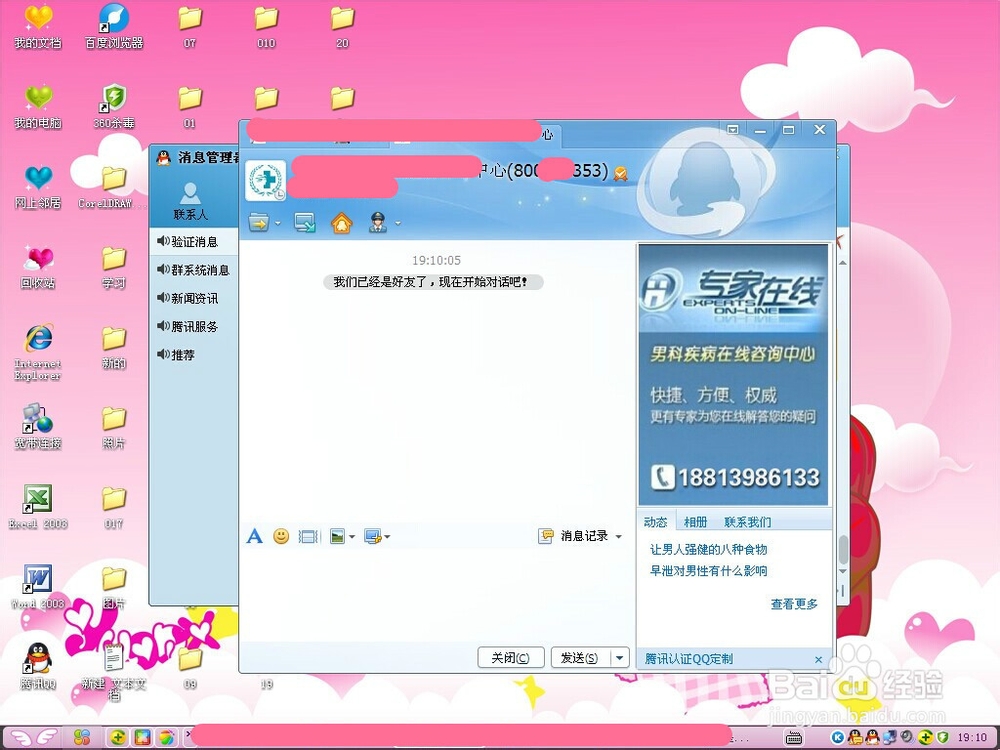1000x750 pixels.
Task: Open the orange QQ home page icon
Action: (342, 223)
